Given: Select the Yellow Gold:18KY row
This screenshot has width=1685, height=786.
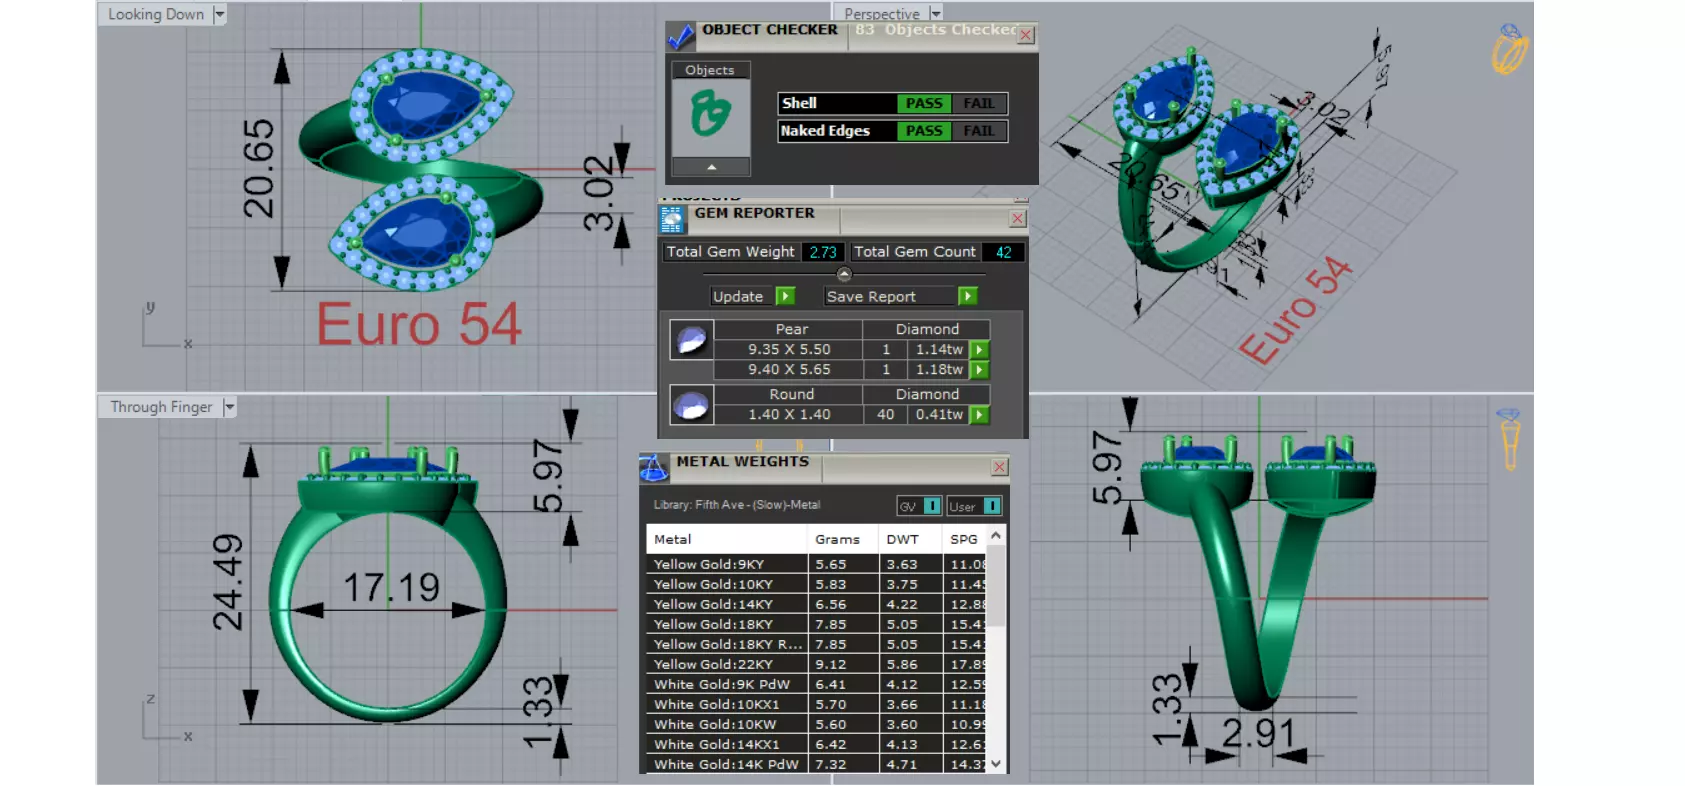Looking at the screenshot, I should pyautogui.click(x=816, y=624).
